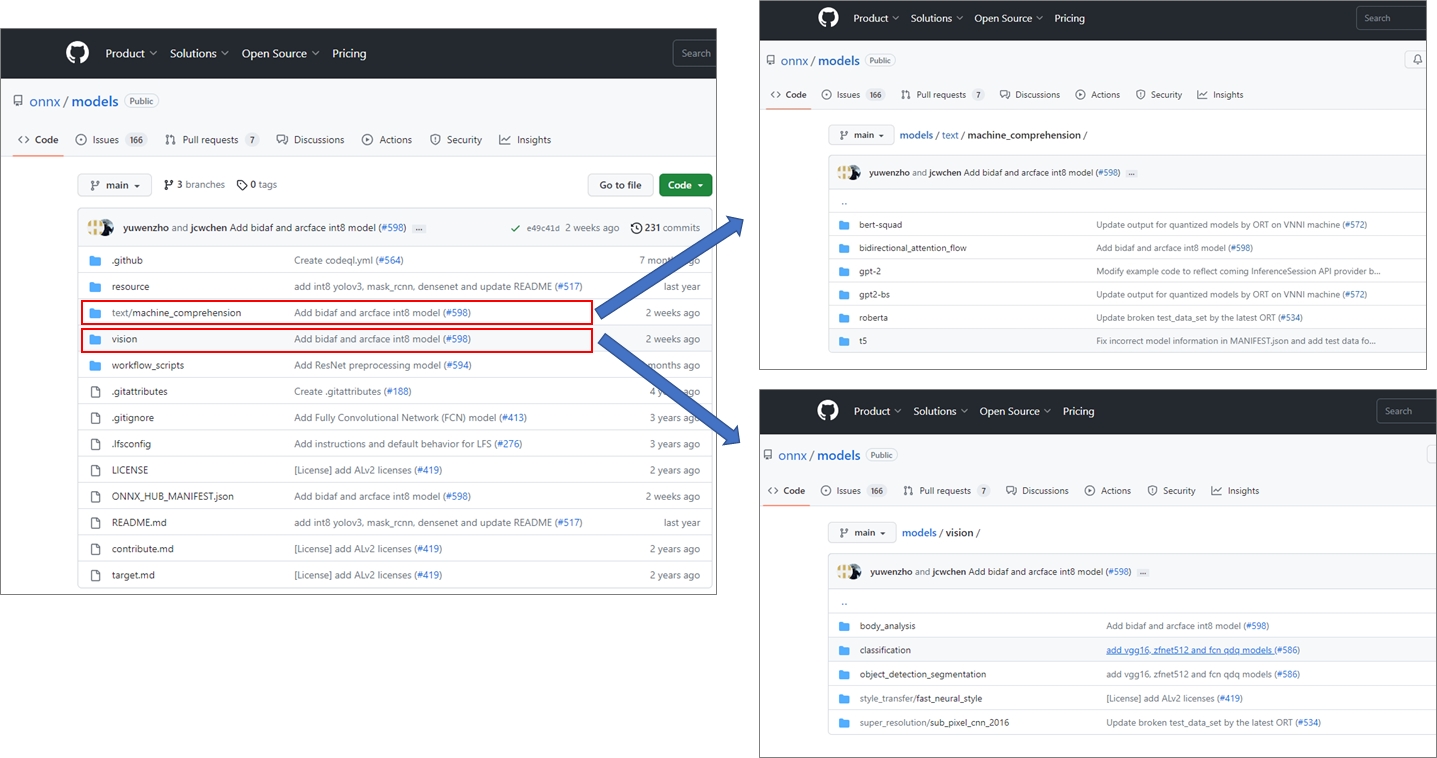
Task: Expand main branch dropdown beside models / vision
Action: [x=861, y=533]
